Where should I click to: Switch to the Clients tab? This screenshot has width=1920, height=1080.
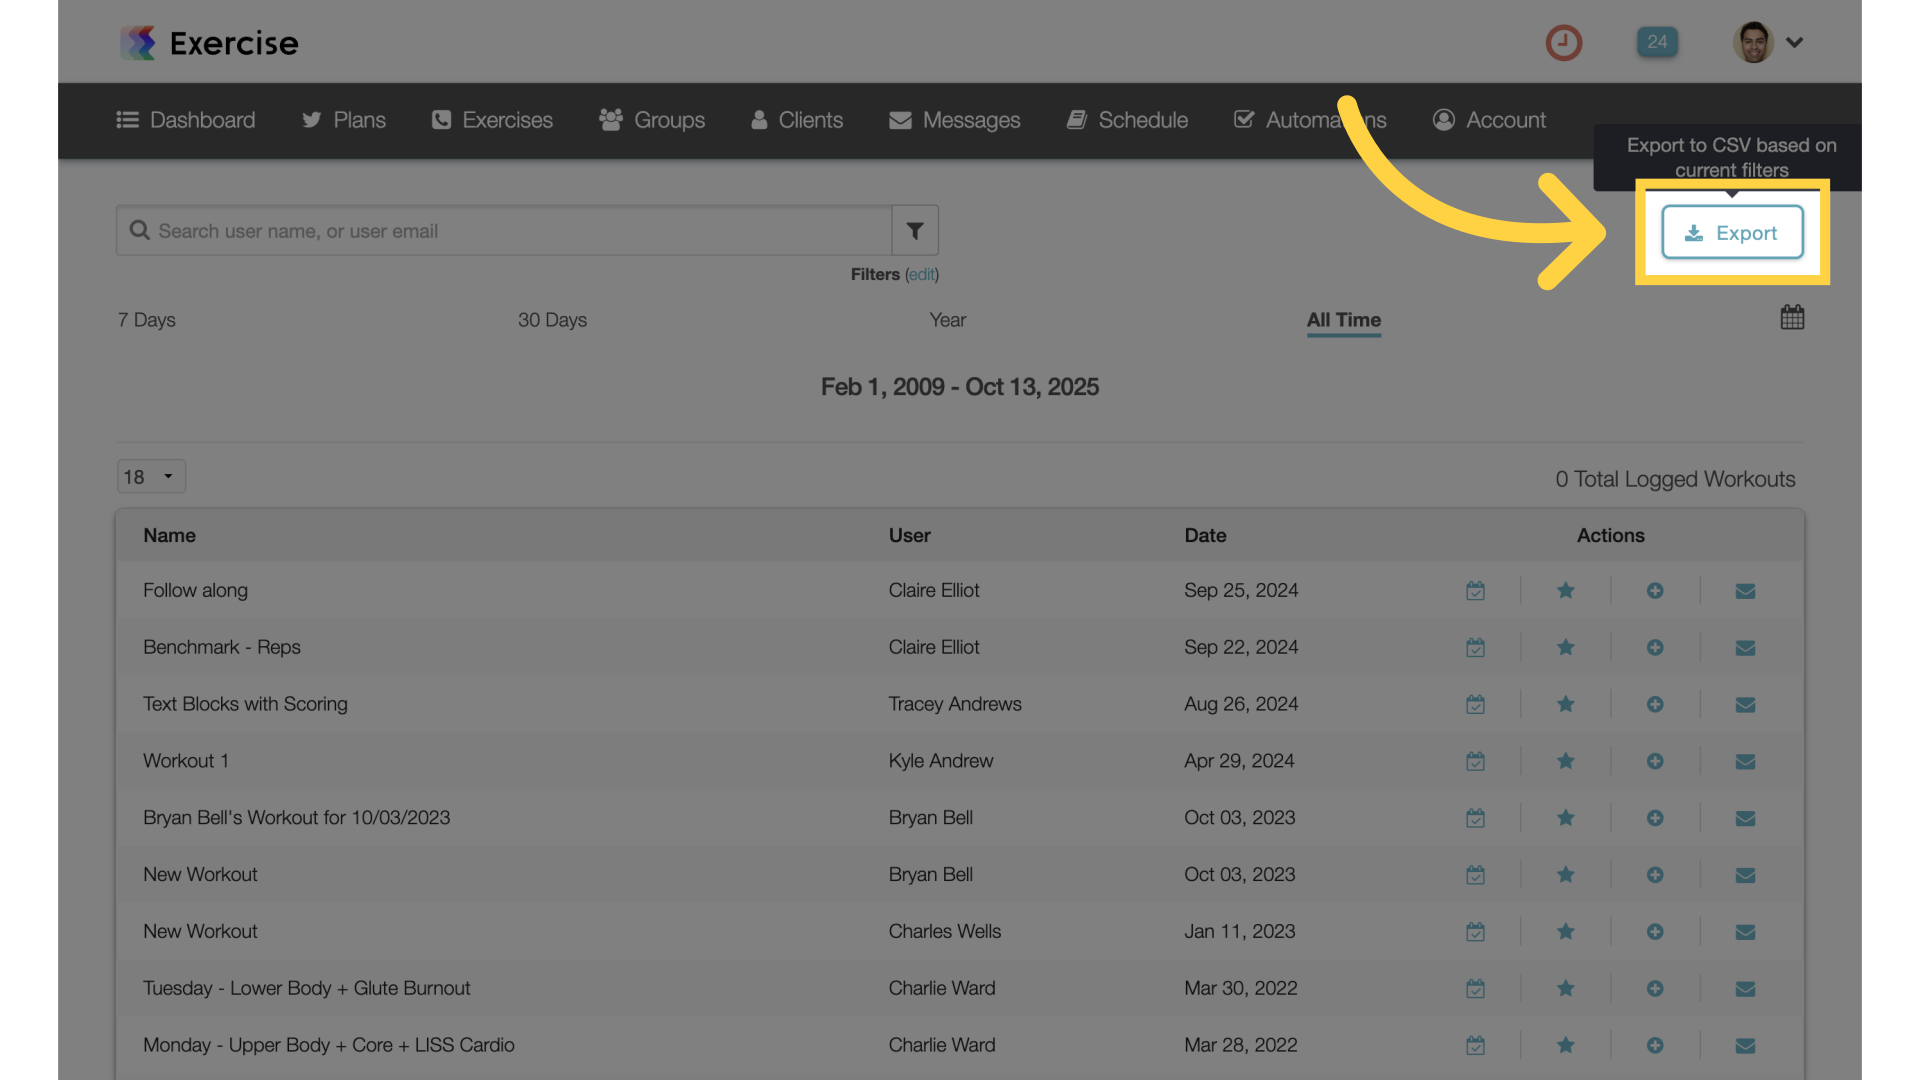[x=797, y=120]
